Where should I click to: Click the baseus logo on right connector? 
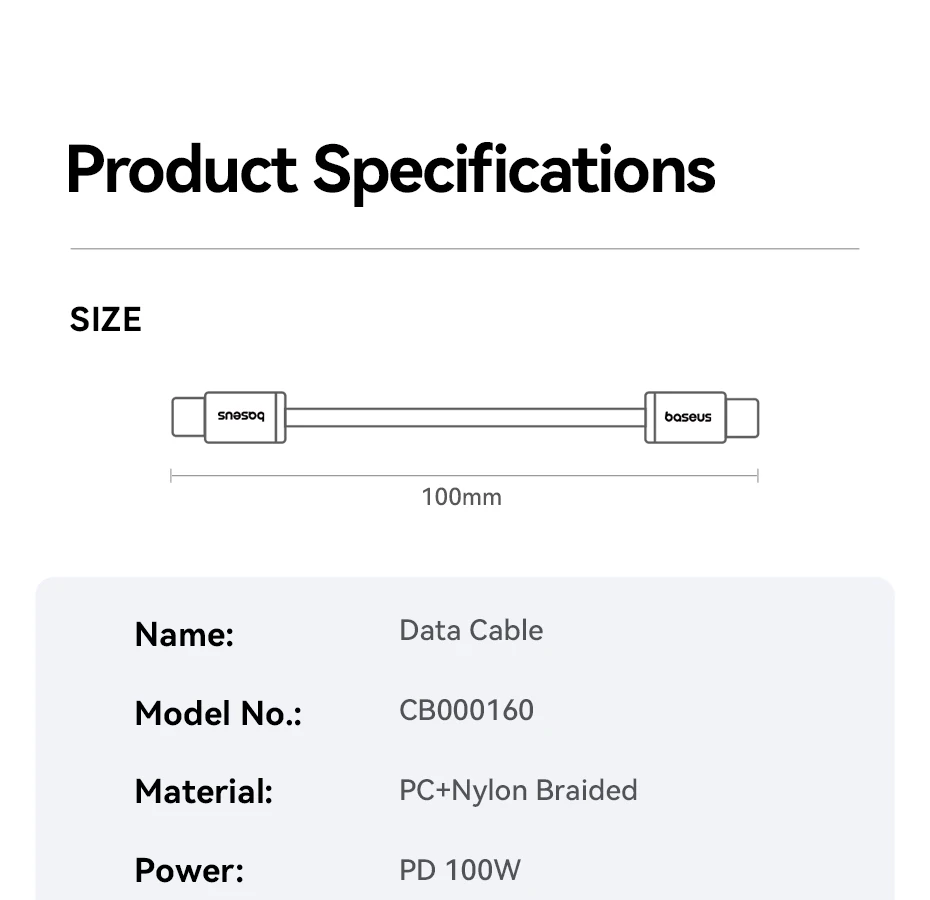(x=688, y=417)
